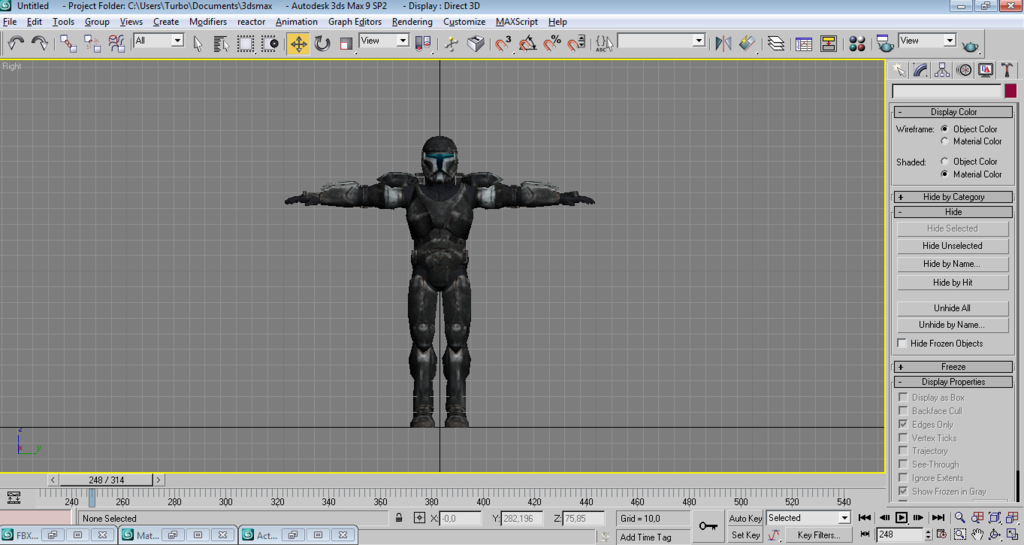Collapse the Display Properties rollout
Image resolution: width=1024 pixels, height=545 pixels.
pos(953,382)
